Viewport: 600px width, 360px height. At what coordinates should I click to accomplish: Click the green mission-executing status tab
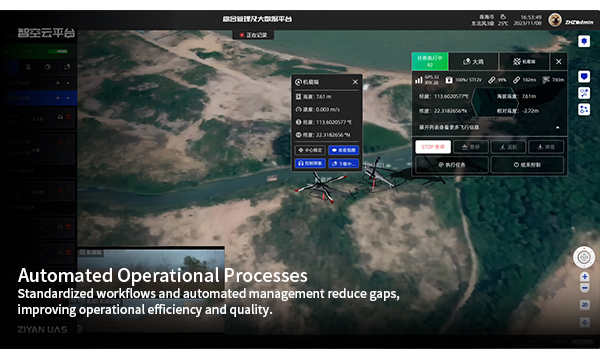(430, 61)
